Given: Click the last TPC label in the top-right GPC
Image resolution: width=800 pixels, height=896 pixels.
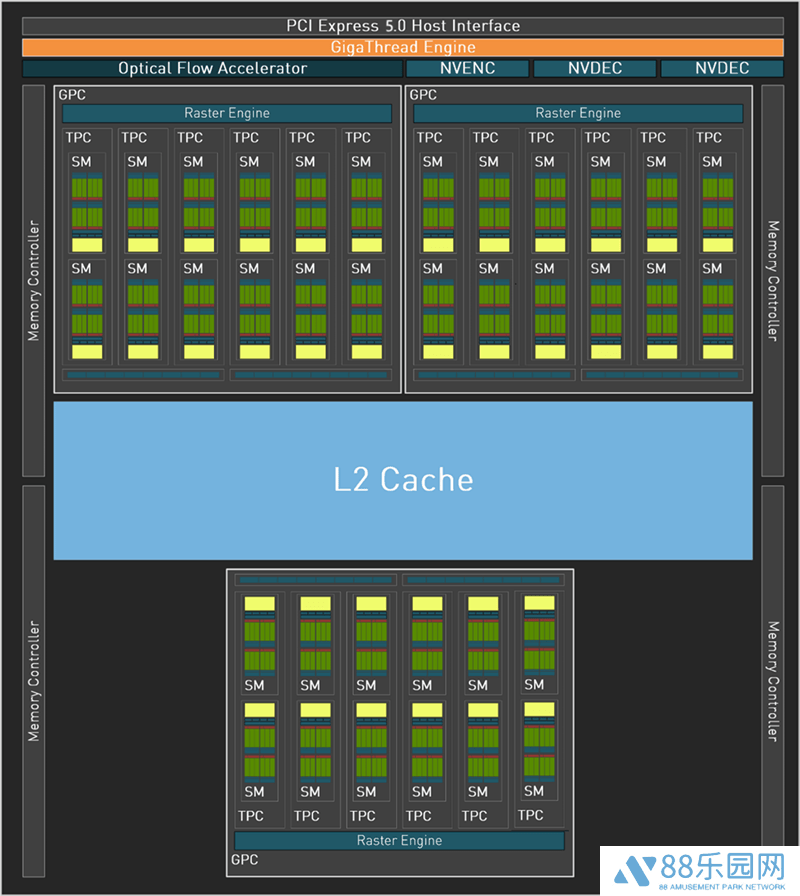Looking at the screenshot, I should [709, 137].
